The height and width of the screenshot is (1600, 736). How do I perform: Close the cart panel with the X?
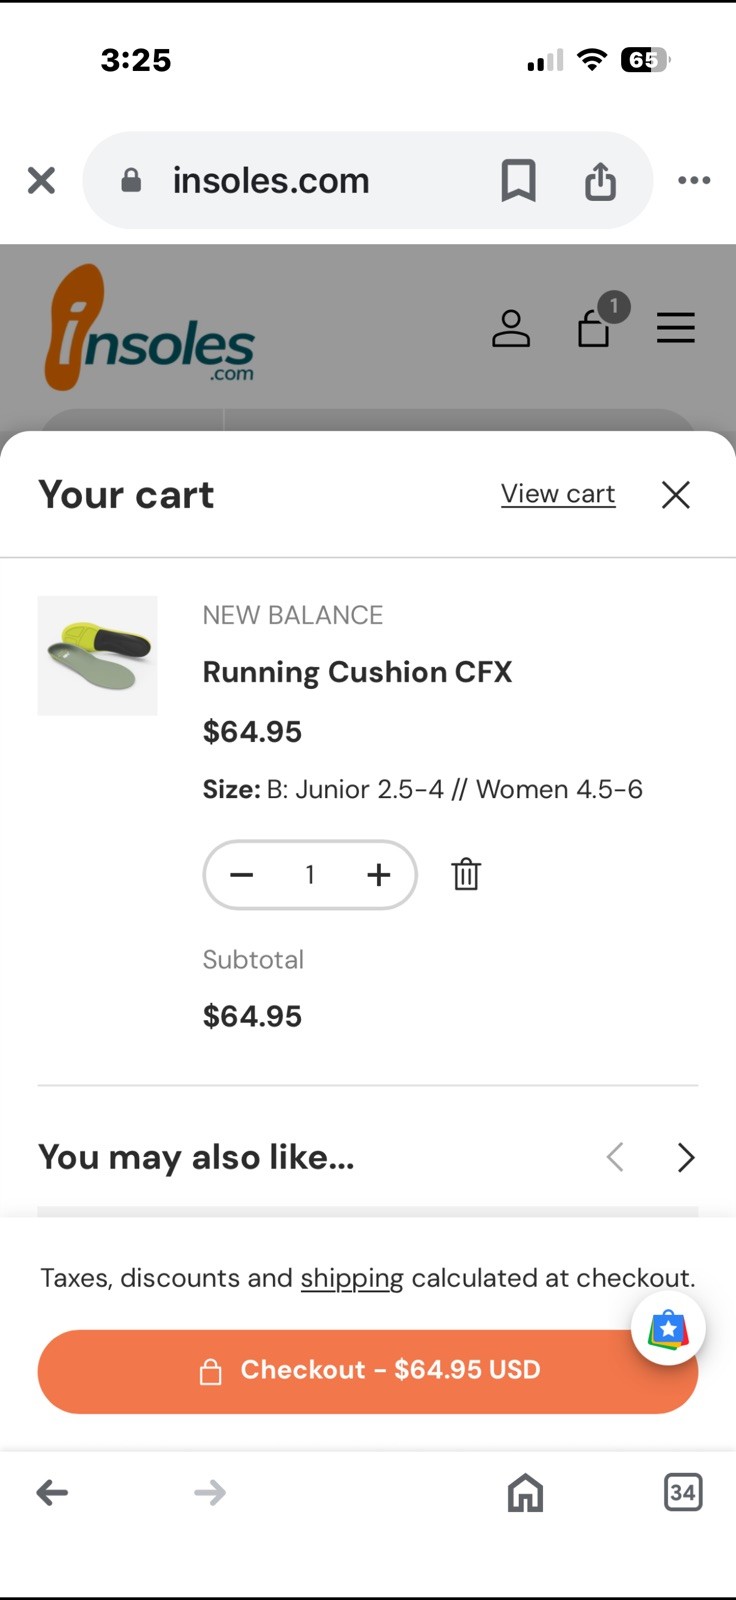pyautogui.click(x=676, y=494)
